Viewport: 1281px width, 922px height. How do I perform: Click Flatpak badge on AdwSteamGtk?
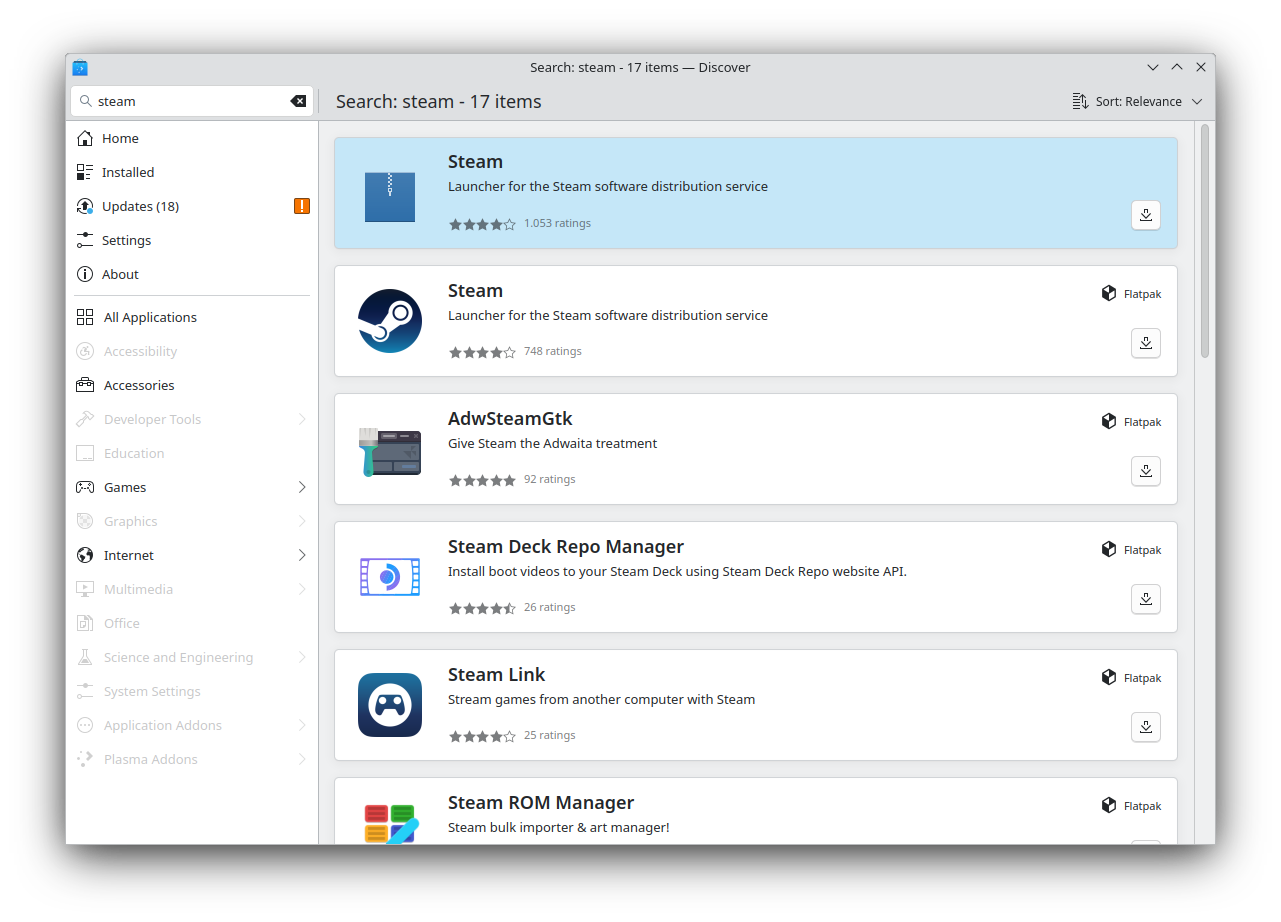(x=1131, y=422)
